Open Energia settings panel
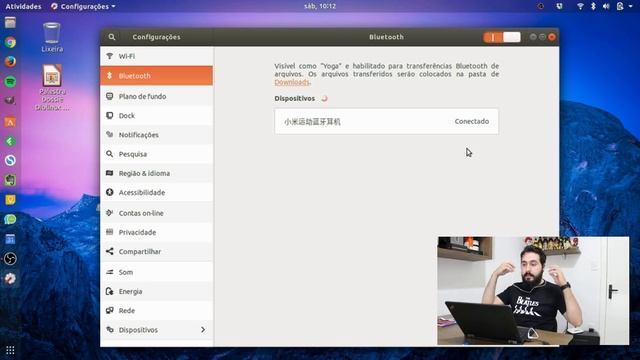Screen dimensions: 640x360 click(156, 291)
